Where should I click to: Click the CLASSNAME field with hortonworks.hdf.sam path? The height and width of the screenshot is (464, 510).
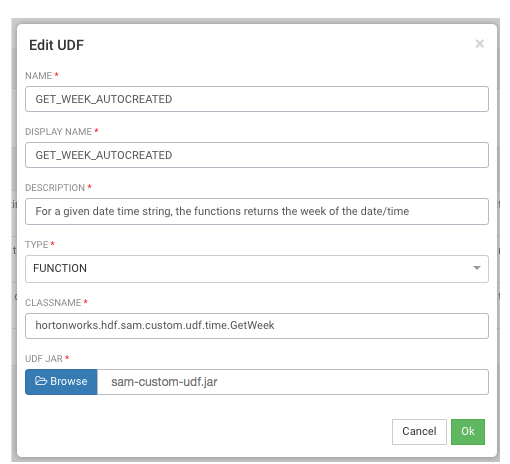257,326
